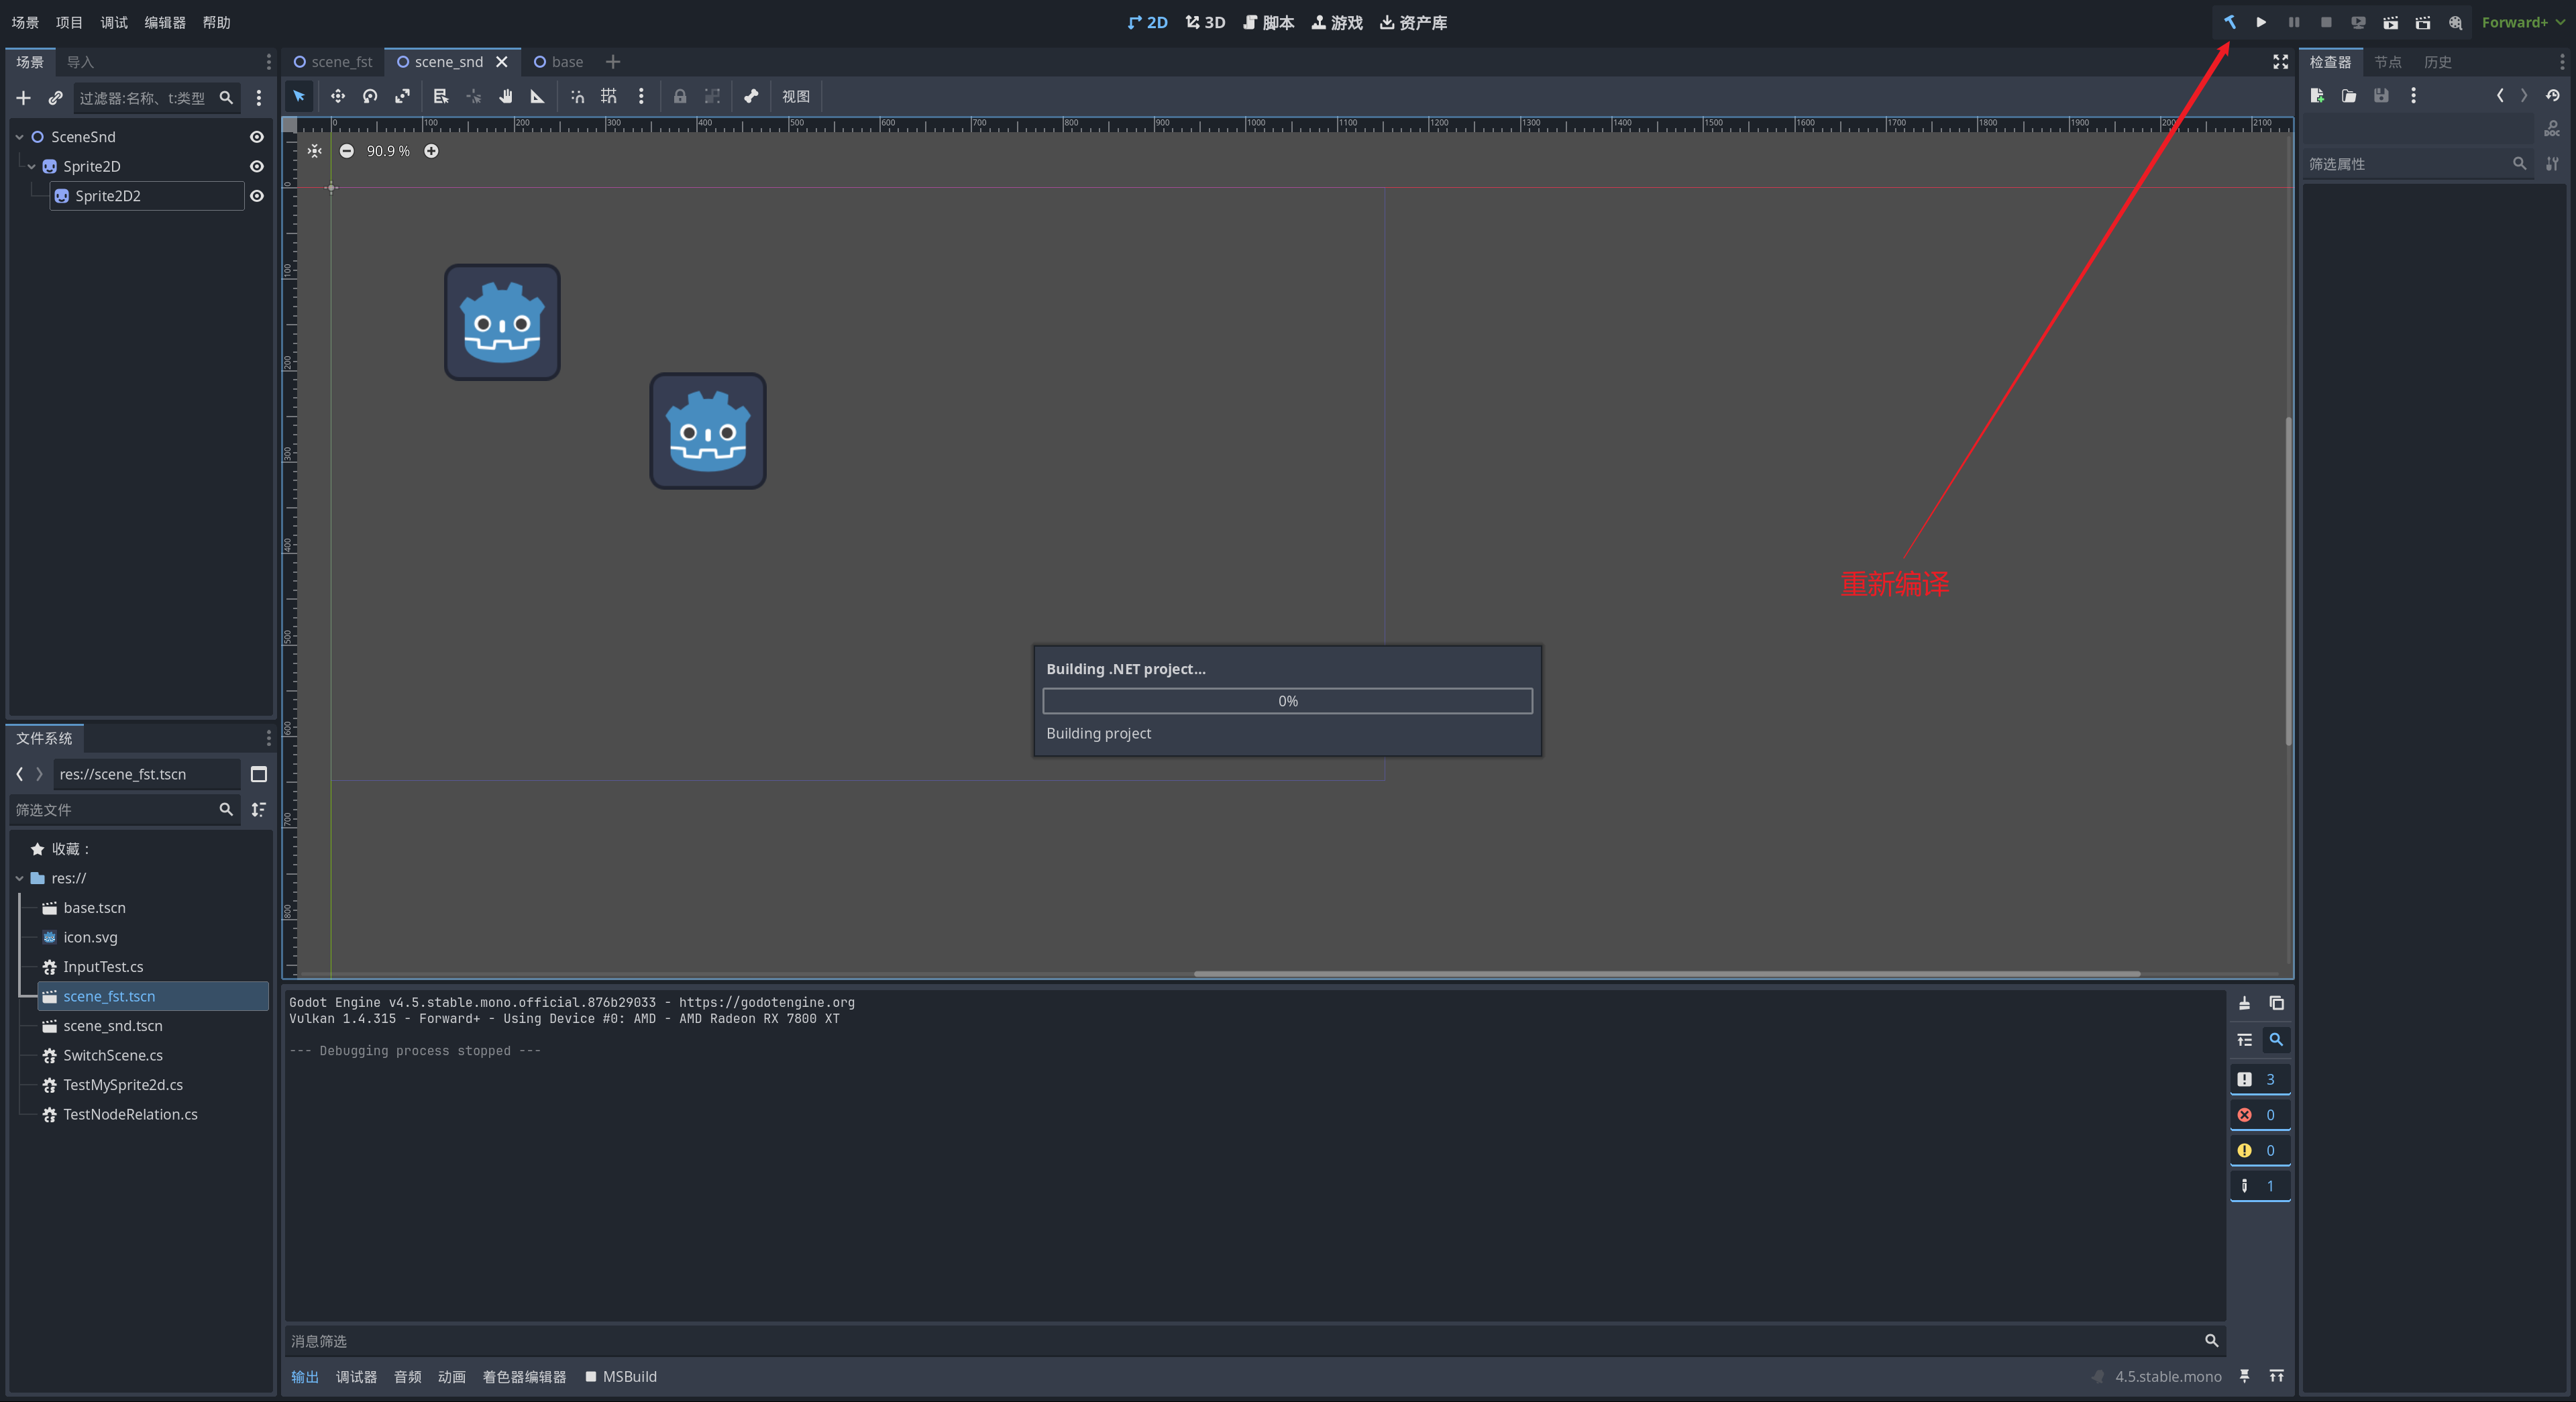Lock the selected node
The height and width of the screenshot is (1402, 2576).
pyautogui.click(x=680, y=96)
